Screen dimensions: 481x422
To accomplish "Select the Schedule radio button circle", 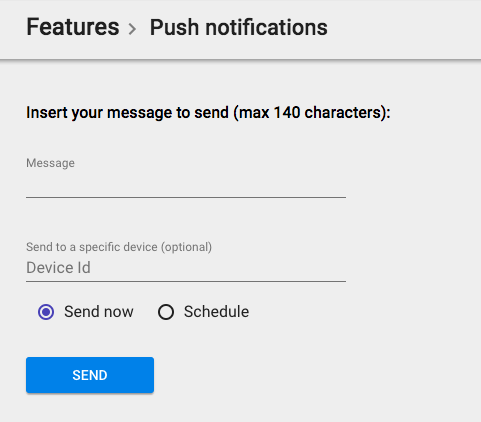I will click(x=166, y=312).
